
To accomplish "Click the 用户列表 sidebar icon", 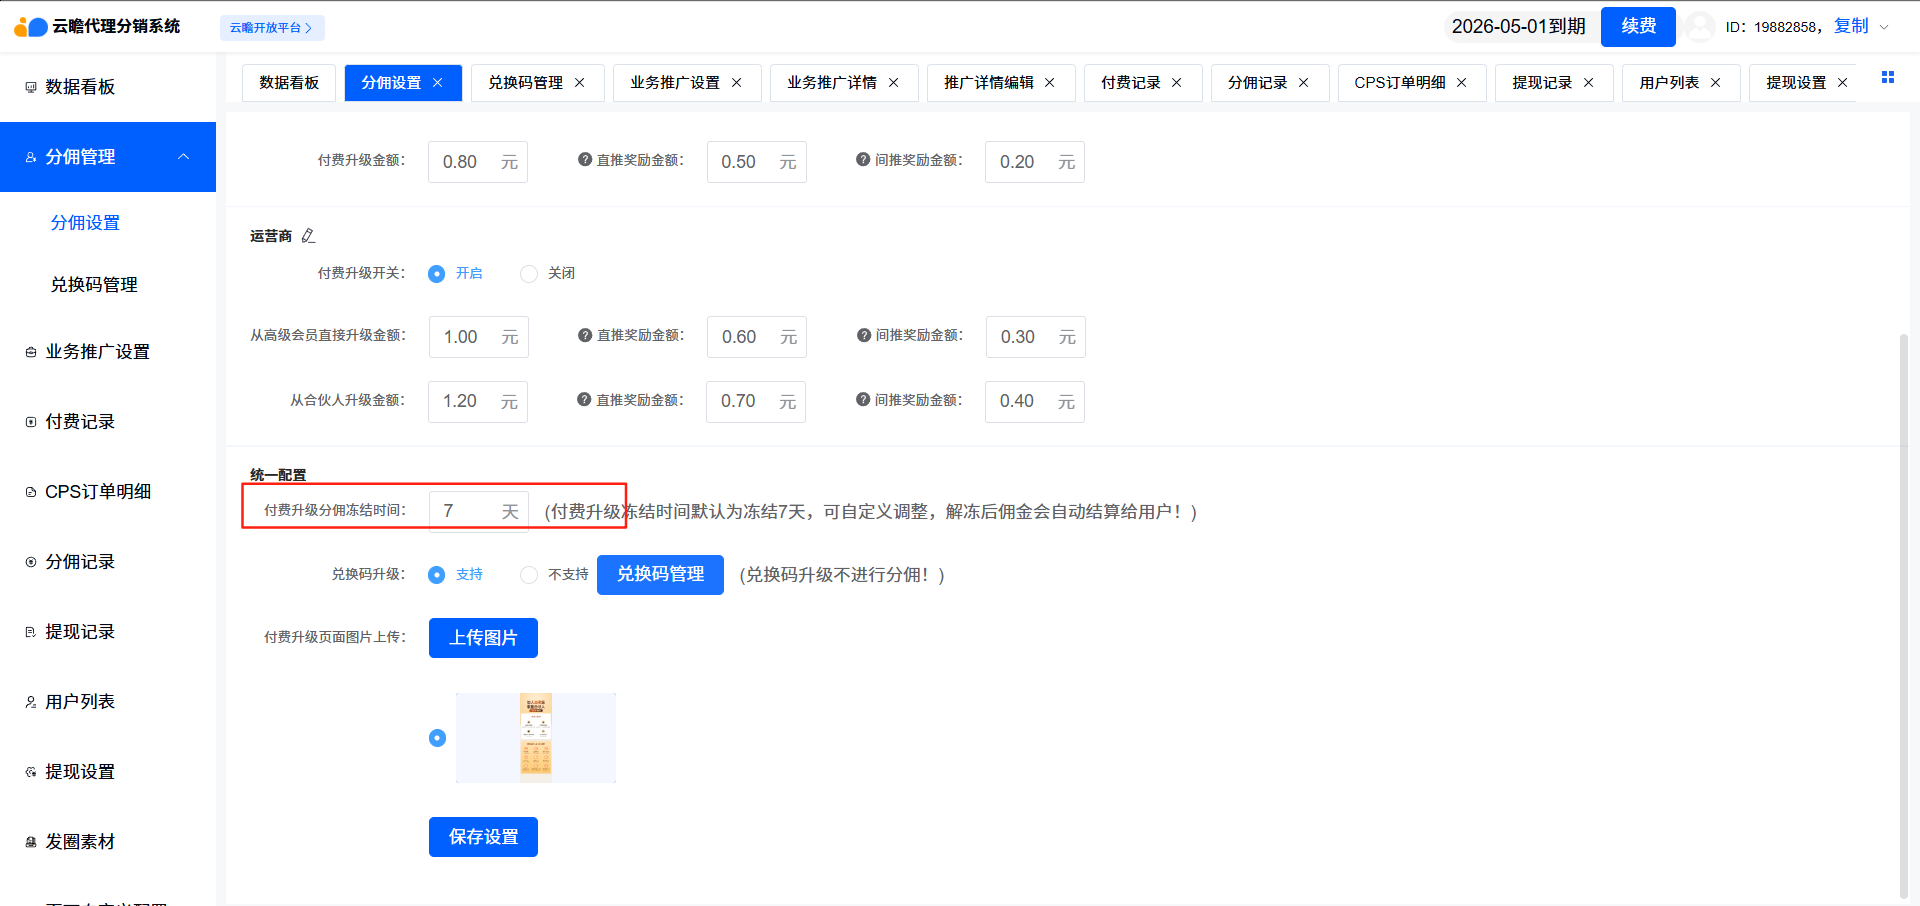I will [31, 702].
